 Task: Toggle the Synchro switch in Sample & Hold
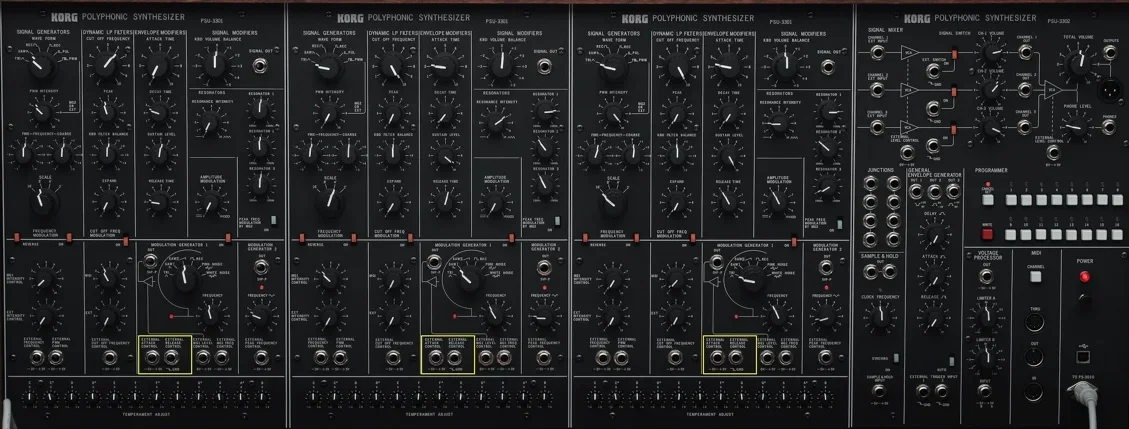(x=896, y=358)
